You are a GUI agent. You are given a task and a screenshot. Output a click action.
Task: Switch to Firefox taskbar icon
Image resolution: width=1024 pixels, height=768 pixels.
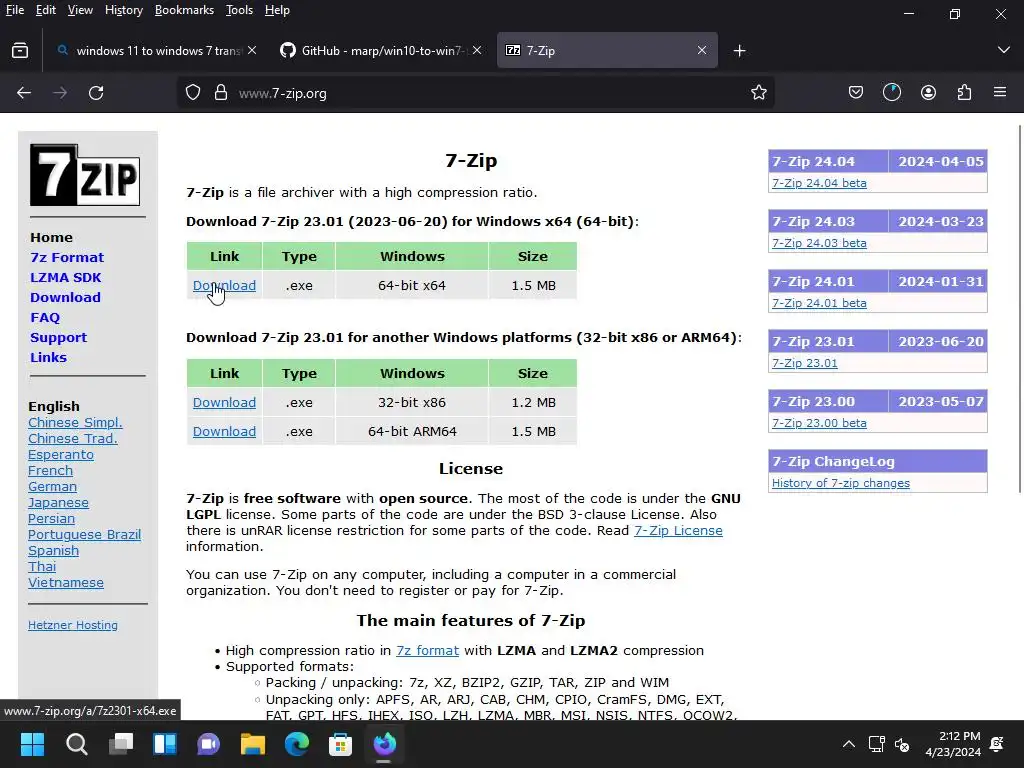tap(385, 744)
